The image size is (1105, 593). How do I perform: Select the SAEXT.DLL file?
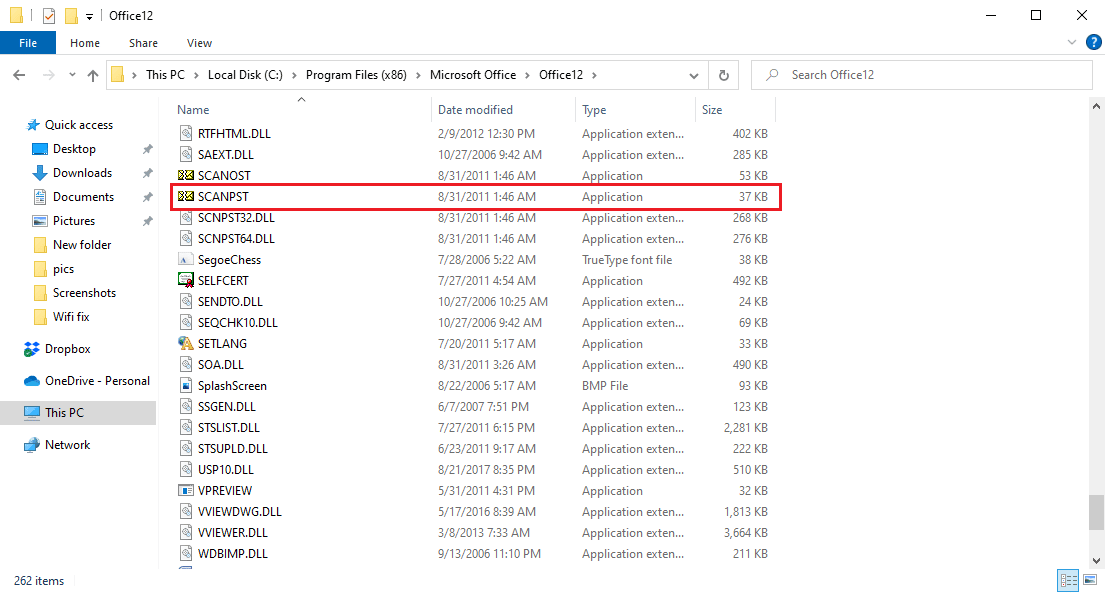click(x=226, y=154)
